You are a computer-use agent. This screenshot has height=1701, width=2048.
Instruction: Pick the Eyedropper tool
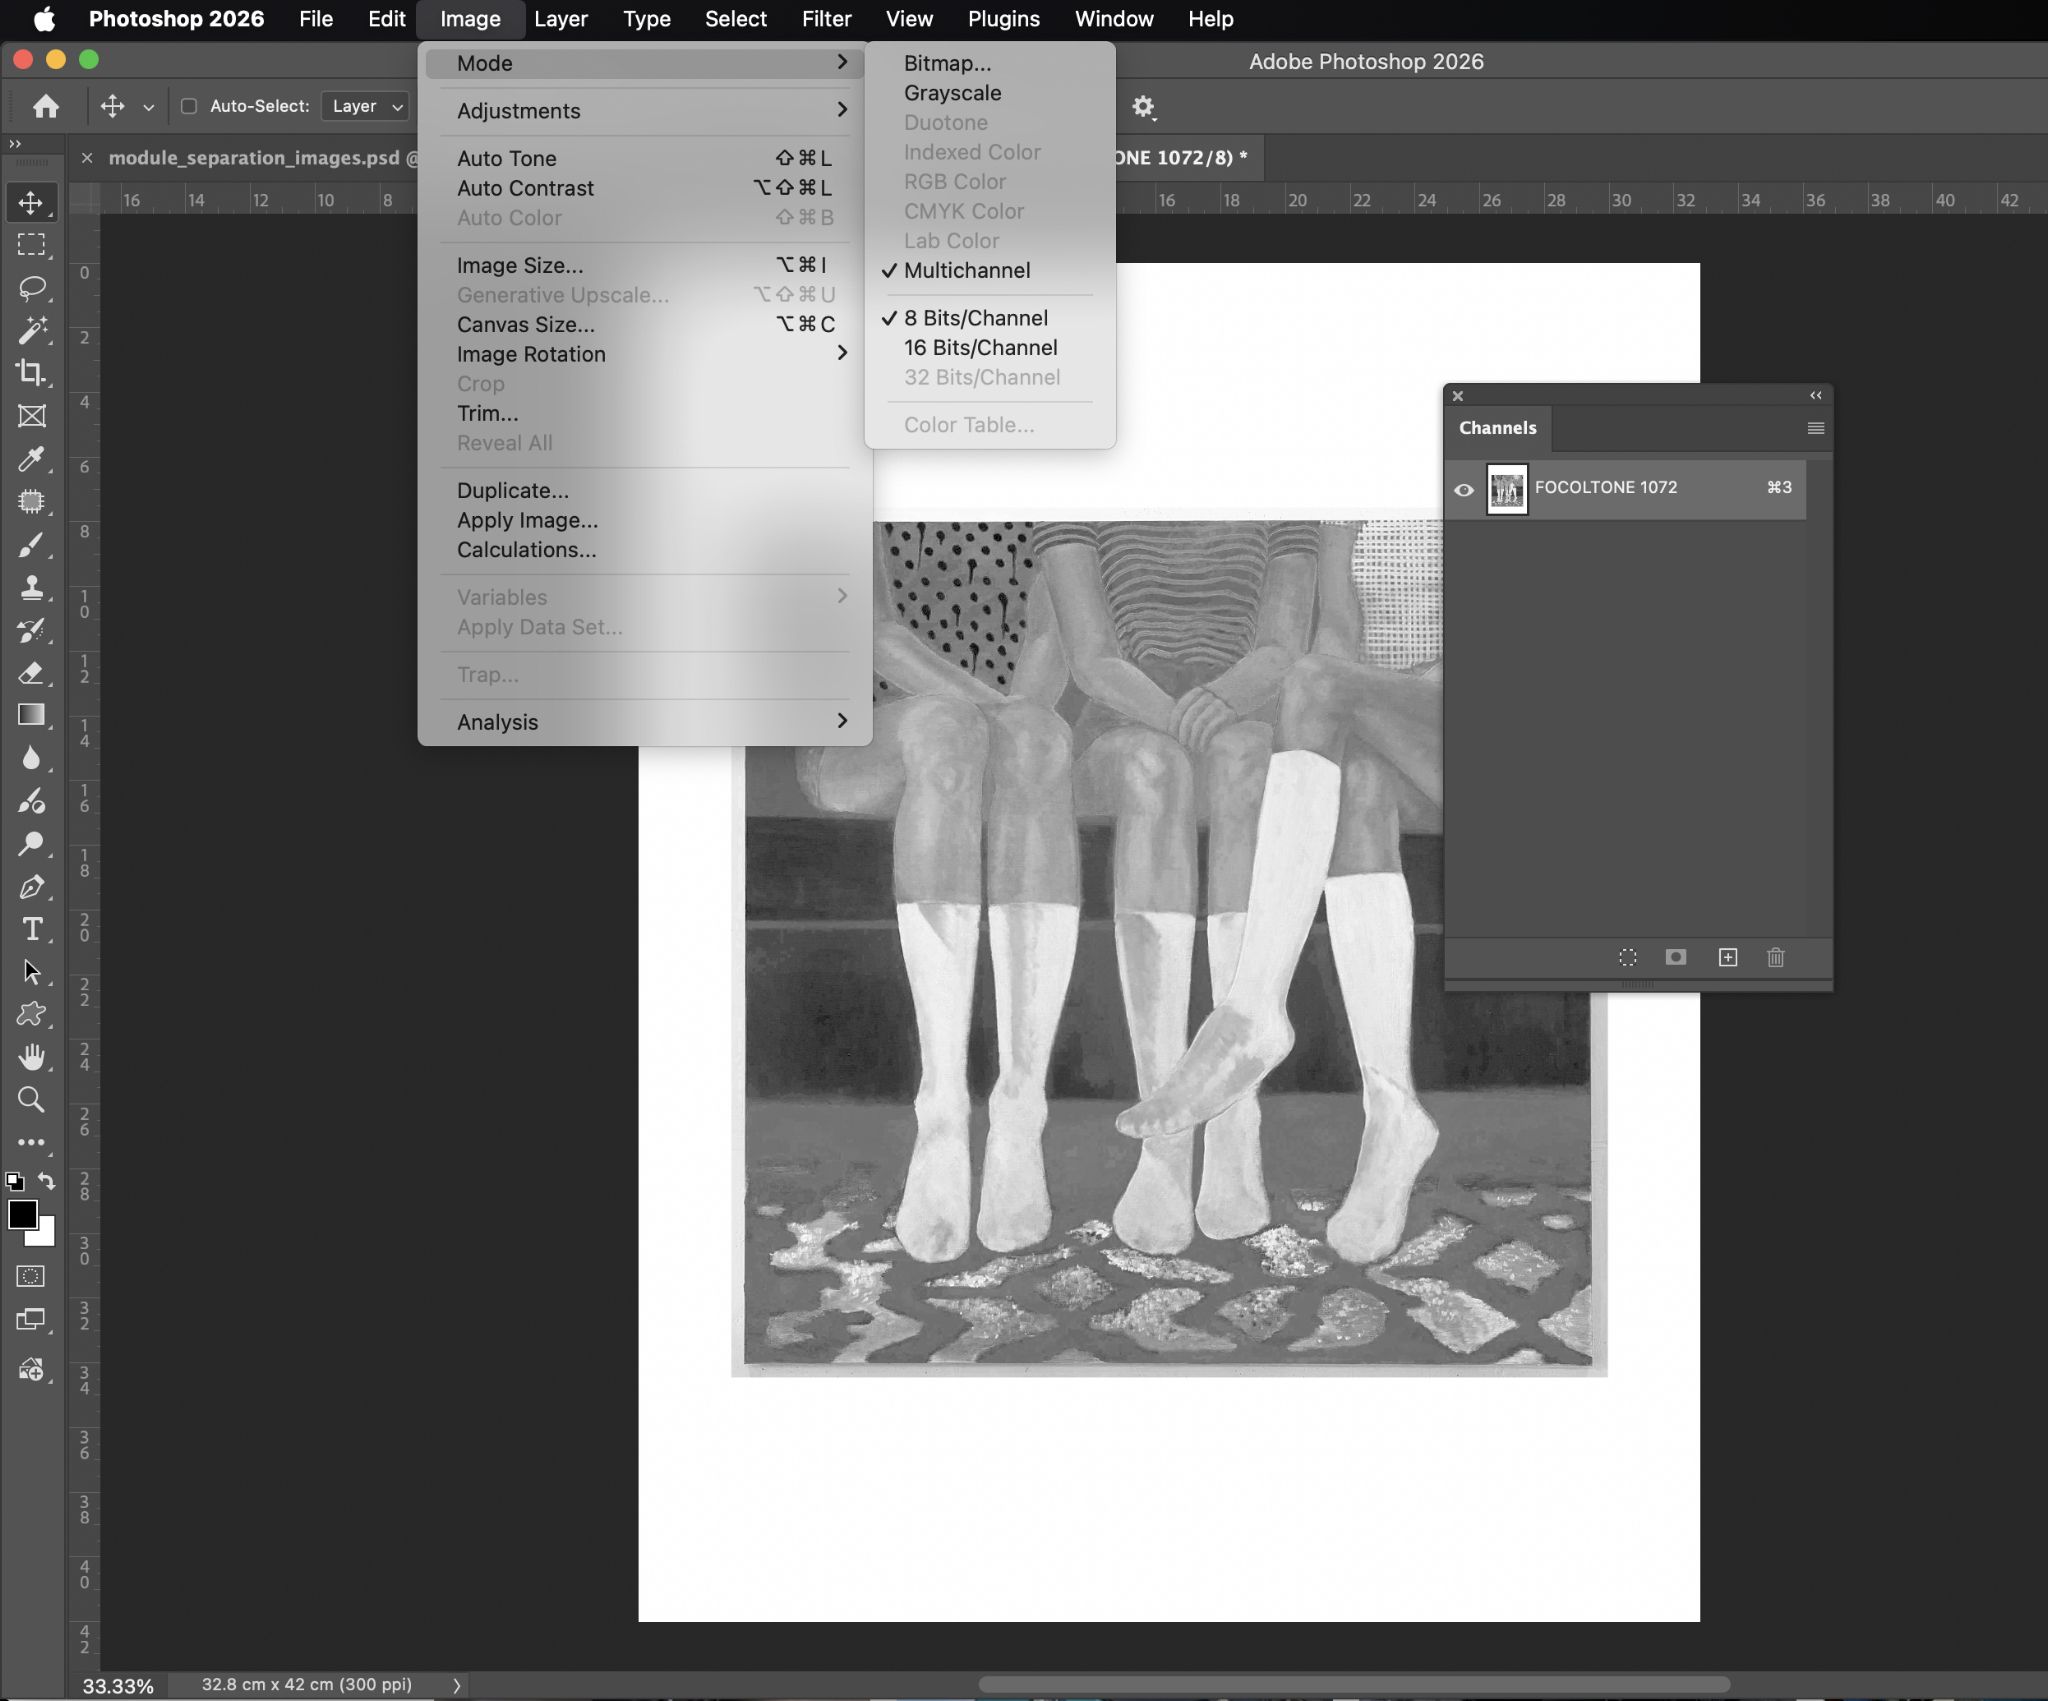coord(31,459)
